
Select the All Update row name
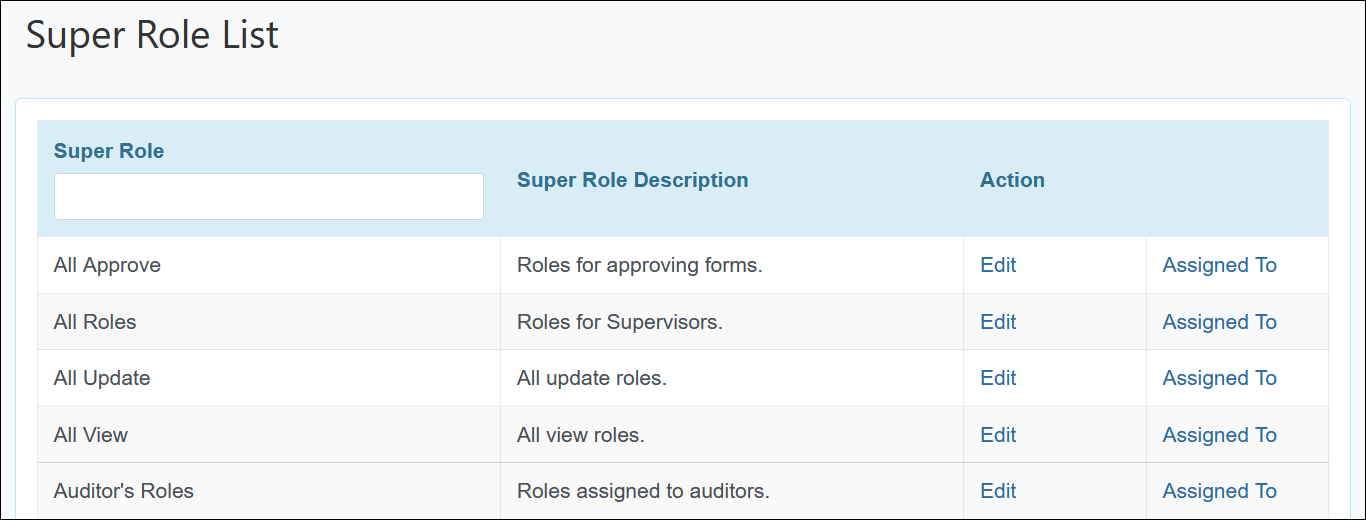click(102, 378)
